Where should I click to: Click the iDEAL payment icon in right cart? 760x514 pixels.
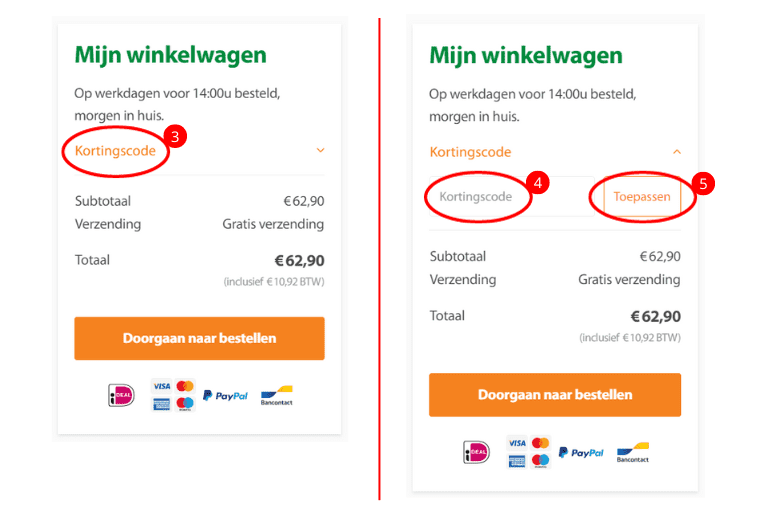pos(476,452)
